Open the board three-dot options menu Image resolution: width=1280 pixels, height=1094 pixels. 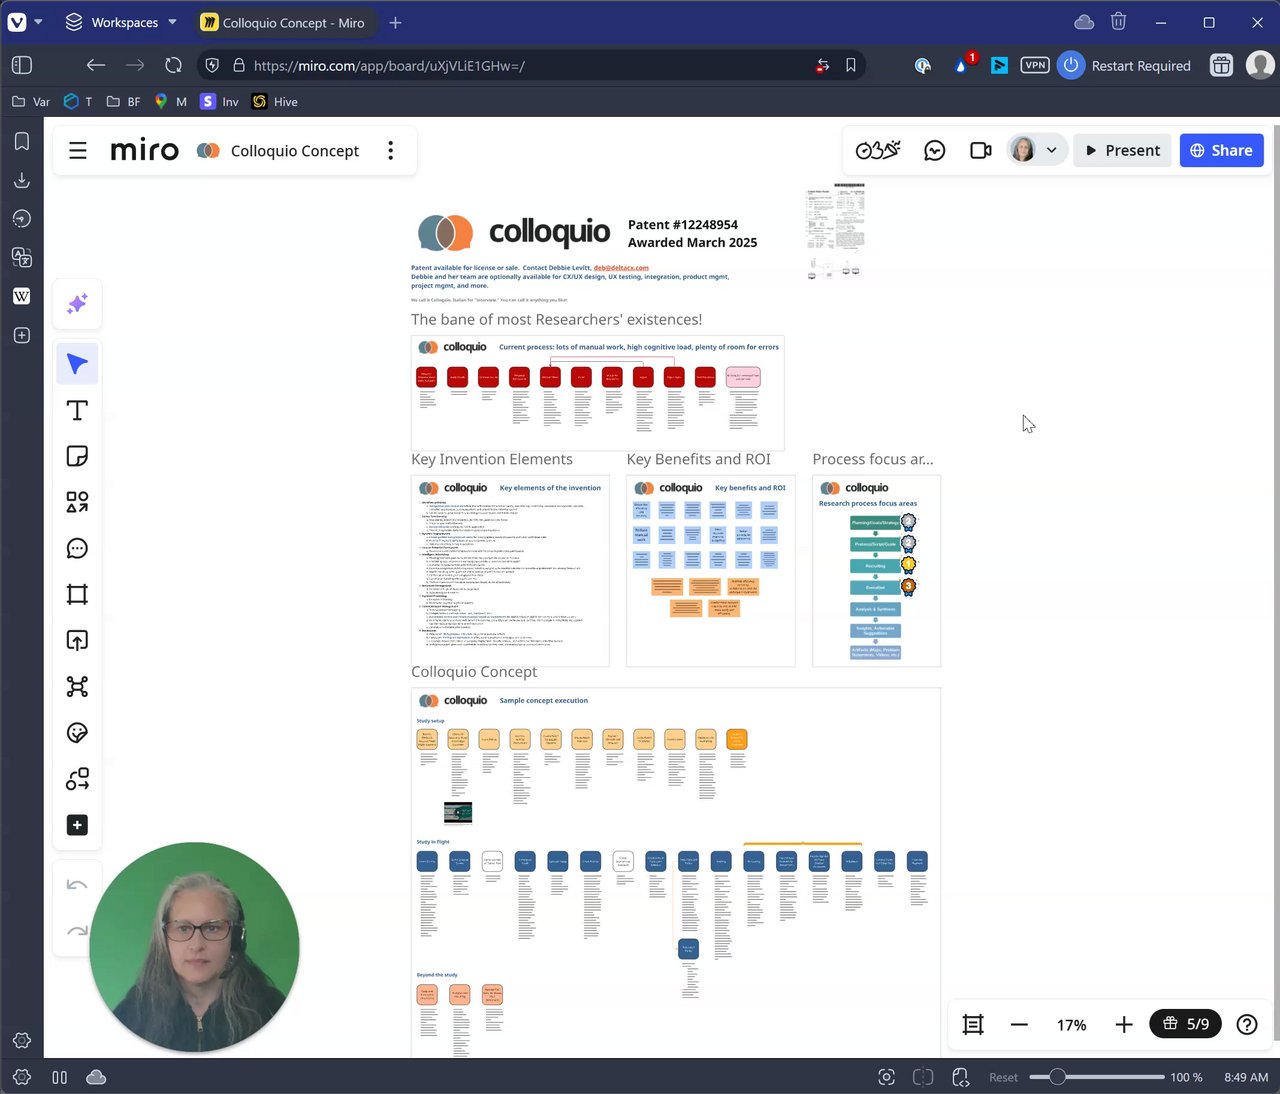390,151
